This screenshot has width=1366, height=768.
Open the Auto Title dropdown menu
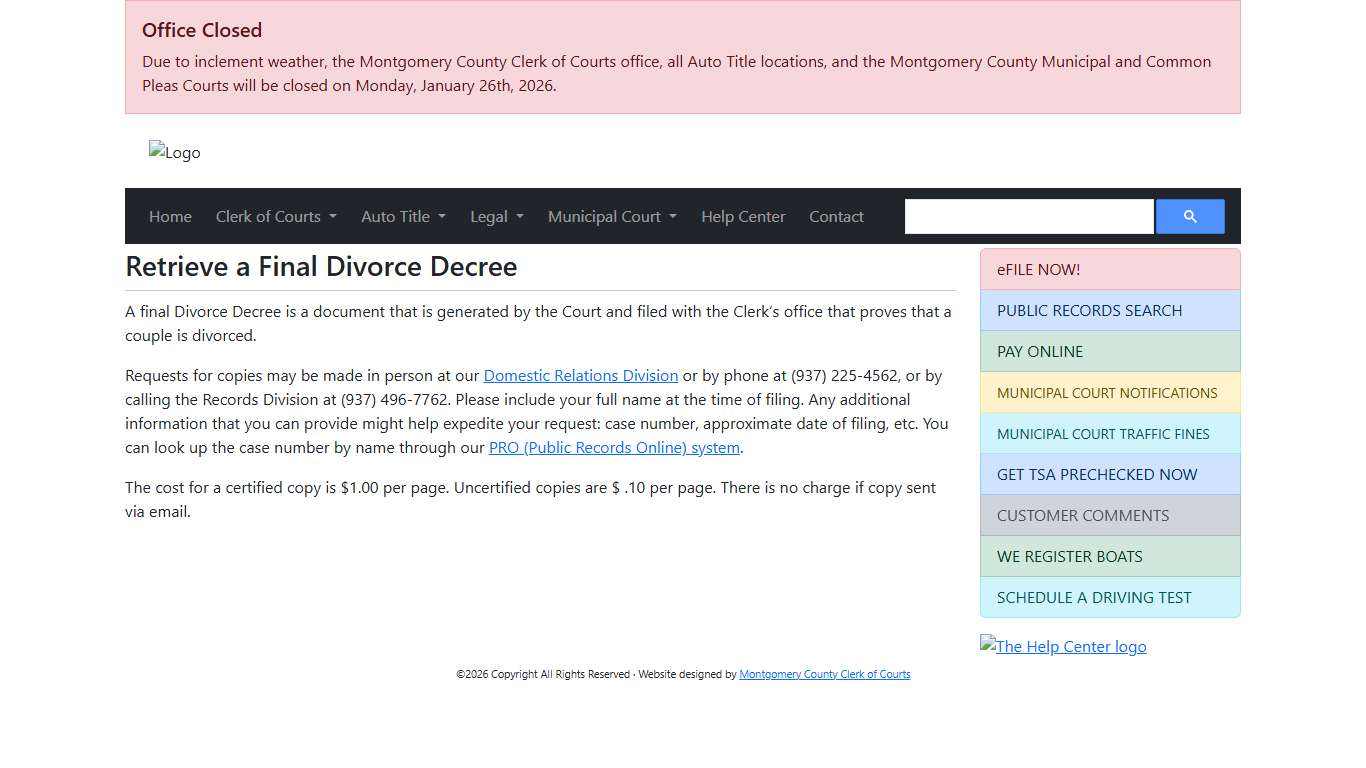(403, 217)
